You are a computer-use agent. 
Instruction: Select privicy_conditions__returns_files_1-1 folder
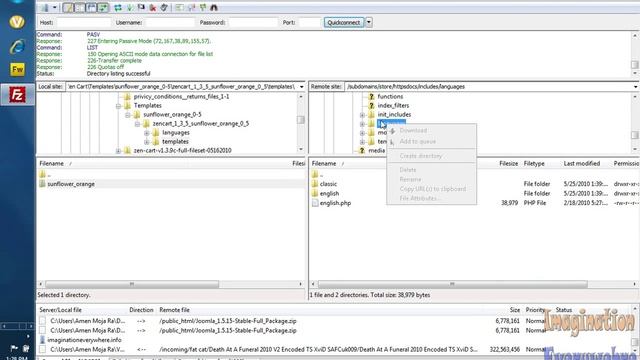click(181, 97)
